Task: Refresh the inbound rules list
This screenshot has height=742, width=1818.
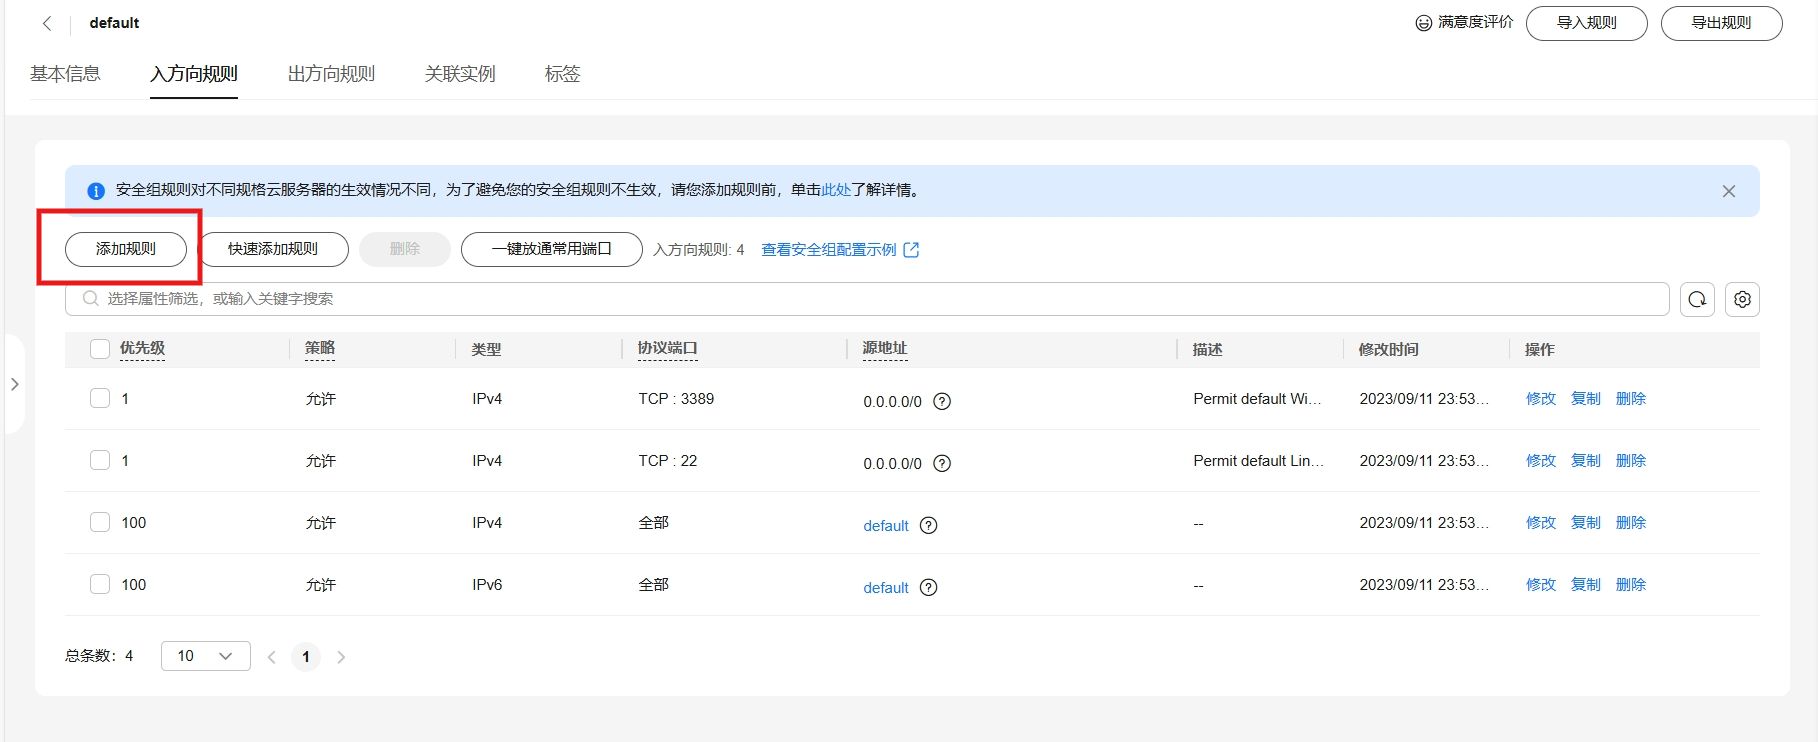Action: pyautogui.click(x=1697, y=299)
